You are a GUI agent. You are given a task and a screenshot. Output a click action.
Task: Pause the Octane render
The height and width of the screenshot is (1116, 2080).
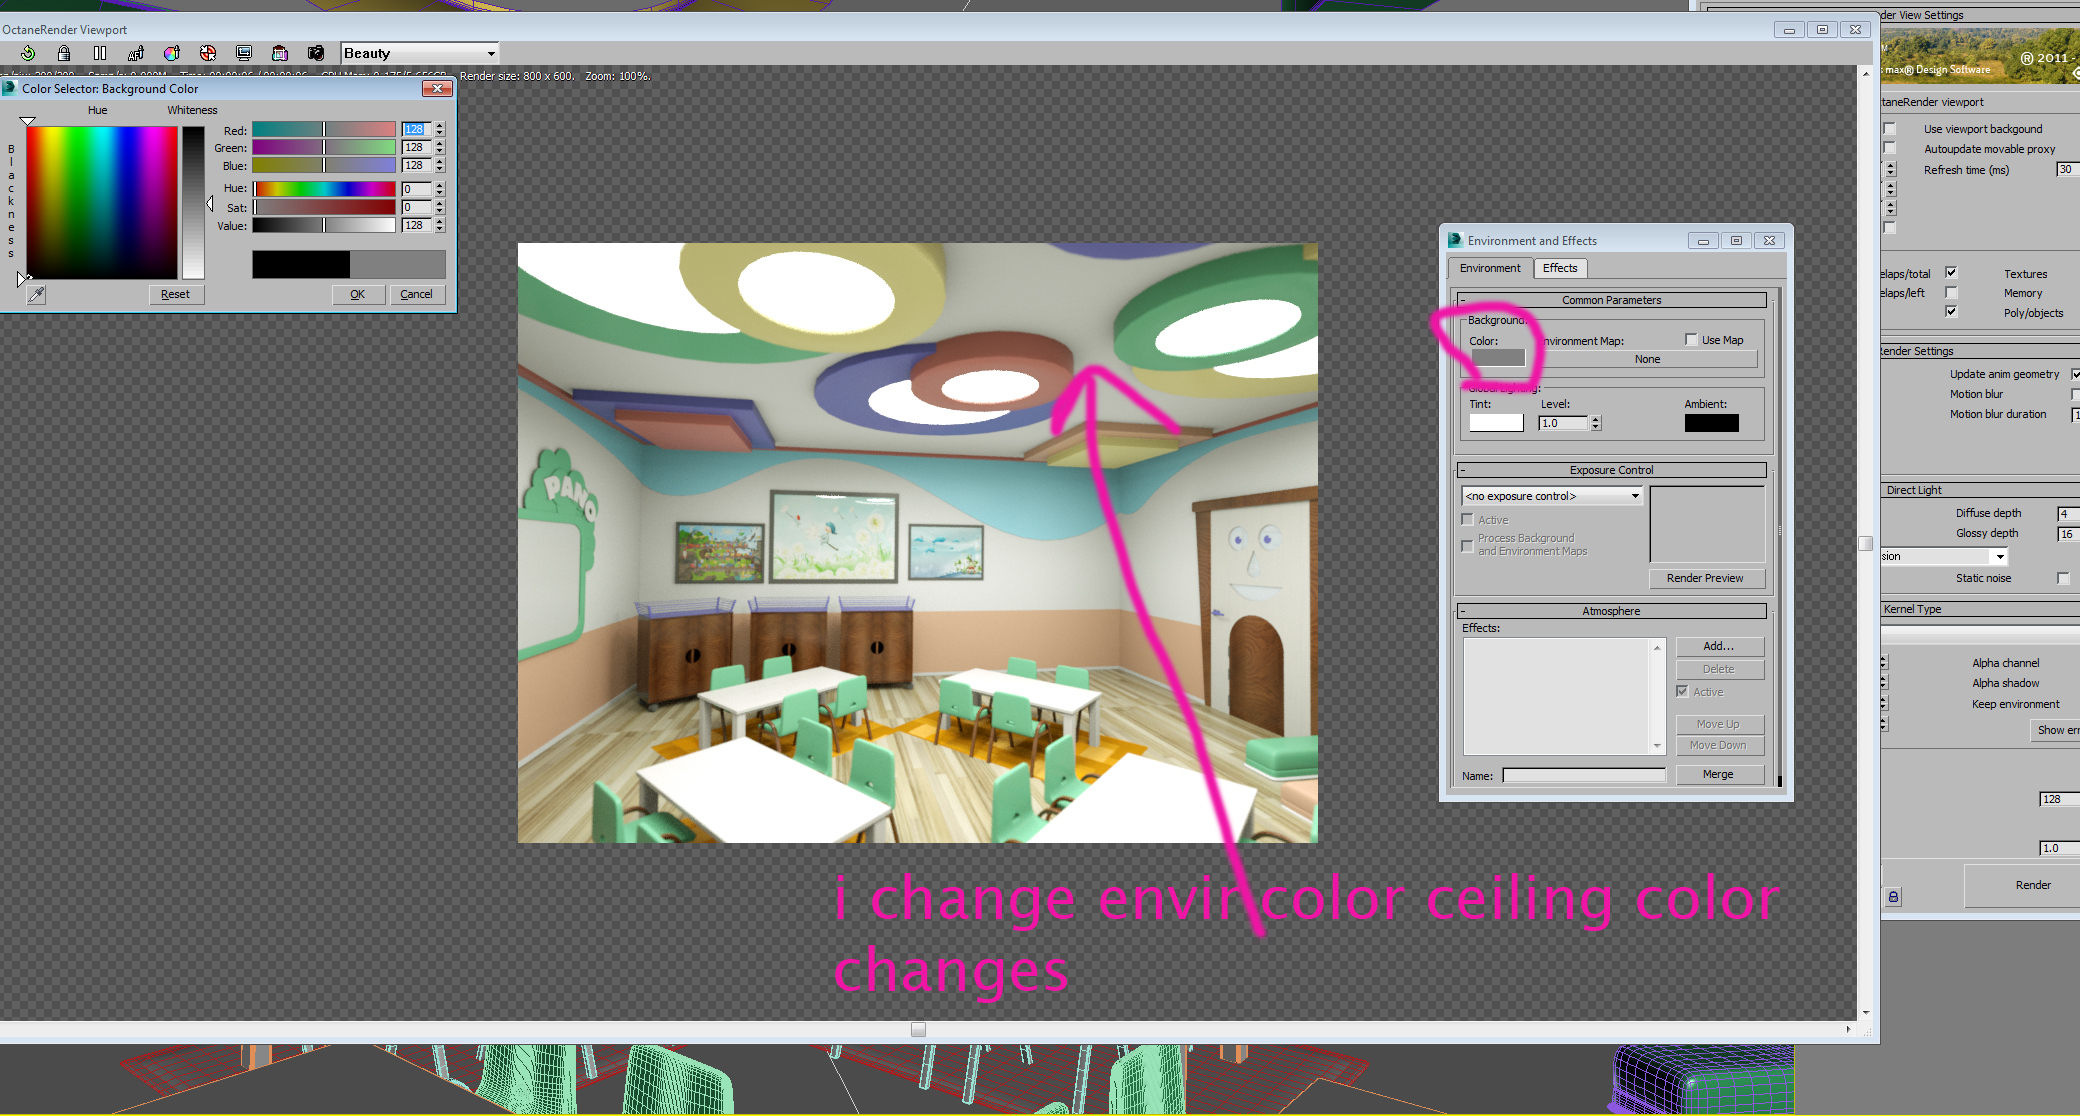[x=100, y=53]
